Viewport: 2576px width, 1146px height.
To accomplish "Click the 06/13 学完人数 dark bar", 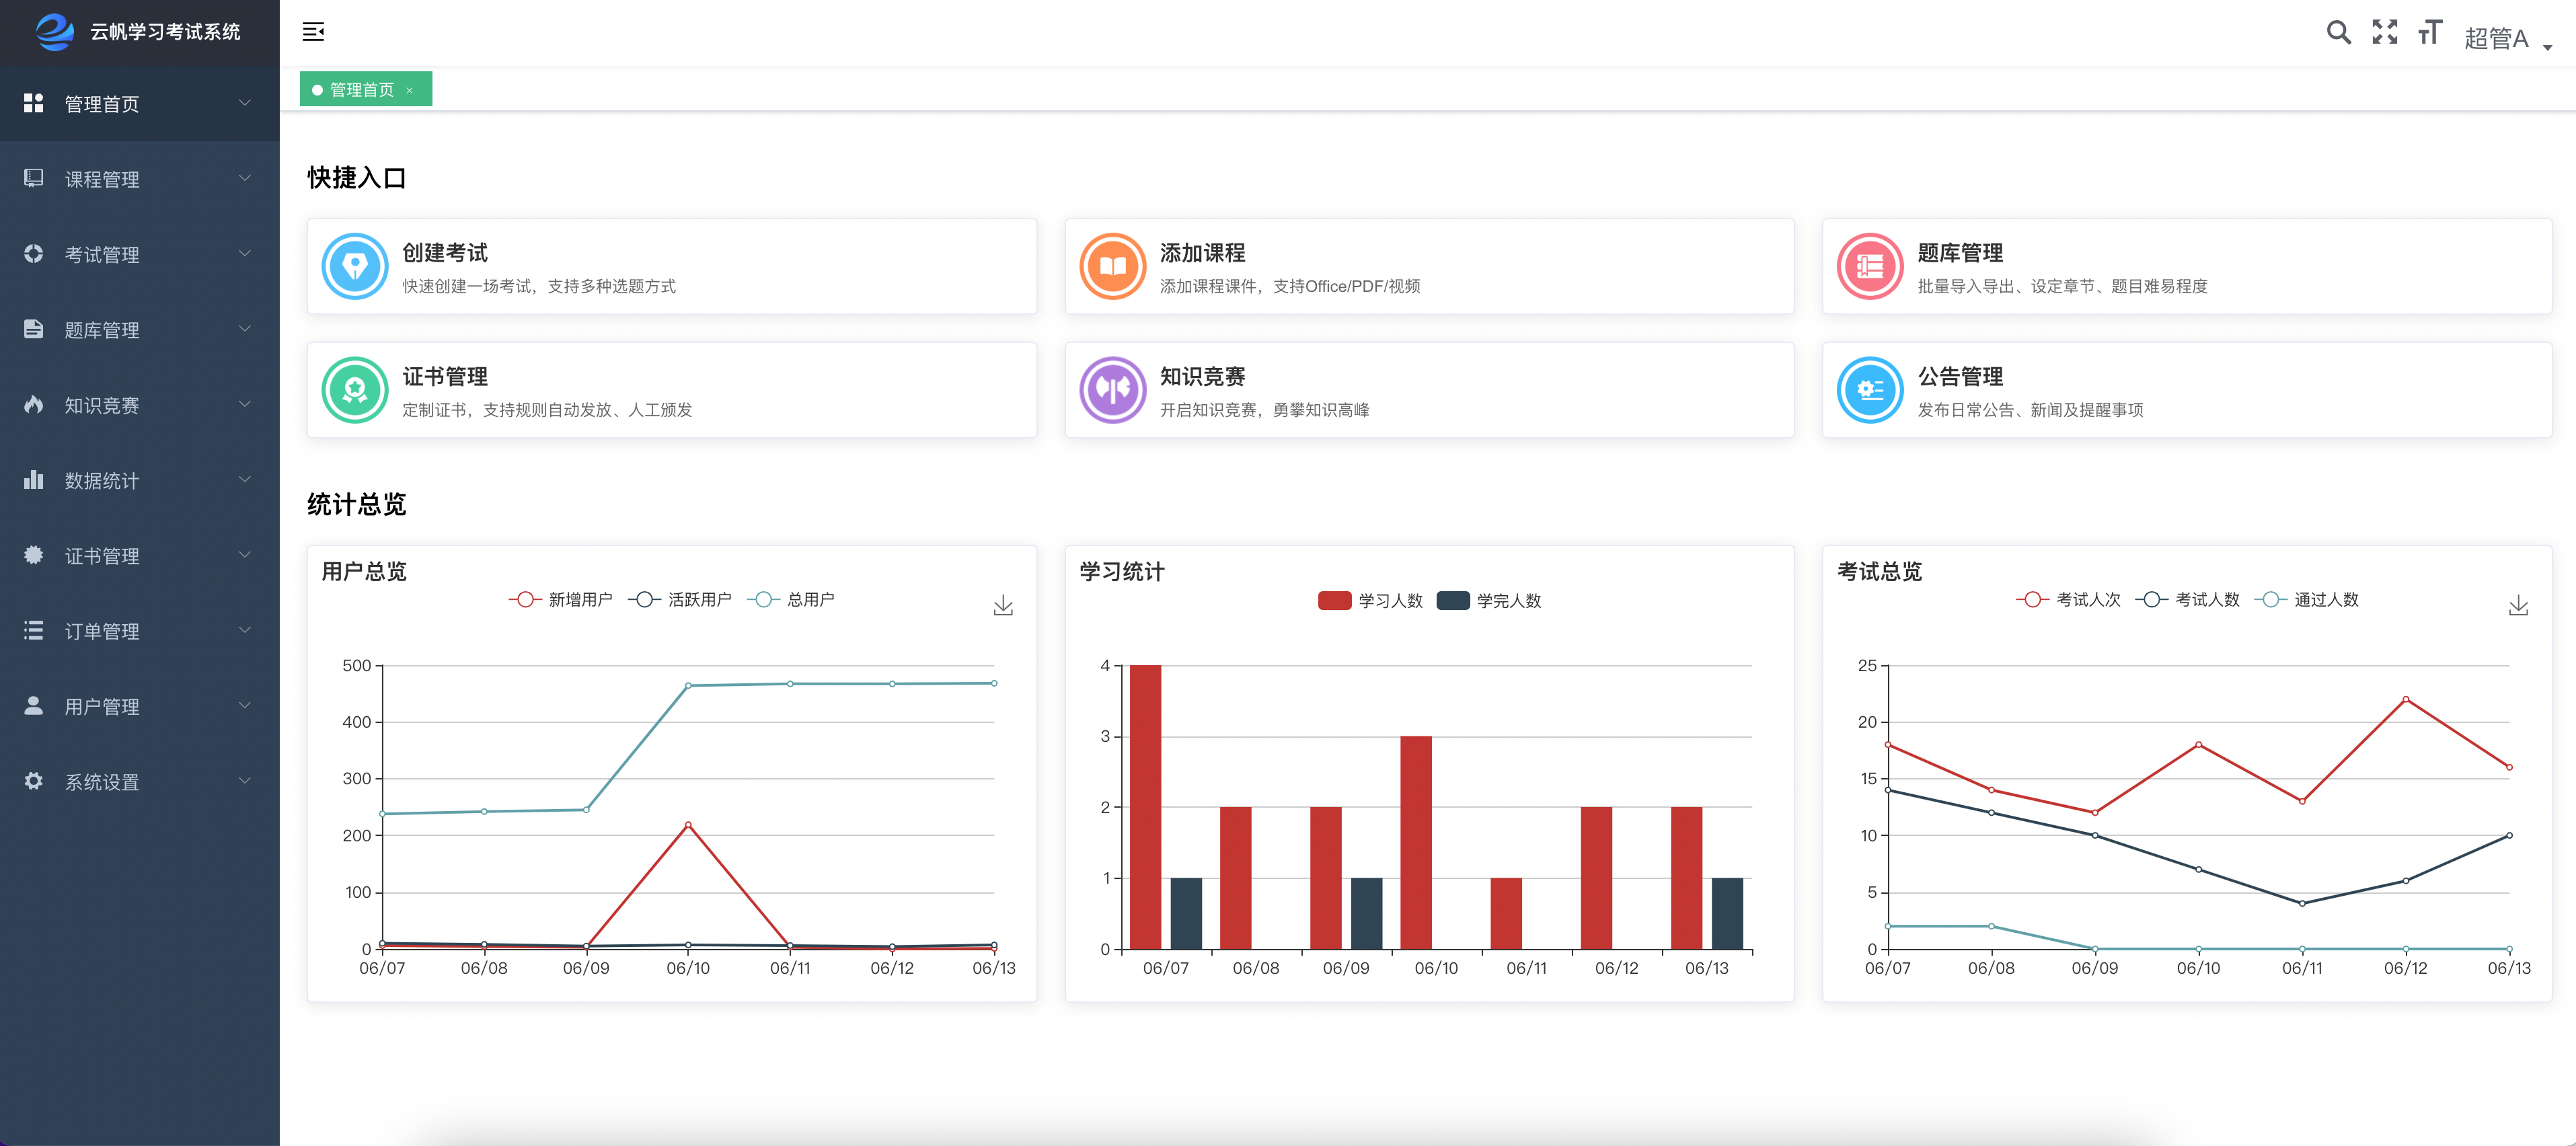I will [1727, 913].
